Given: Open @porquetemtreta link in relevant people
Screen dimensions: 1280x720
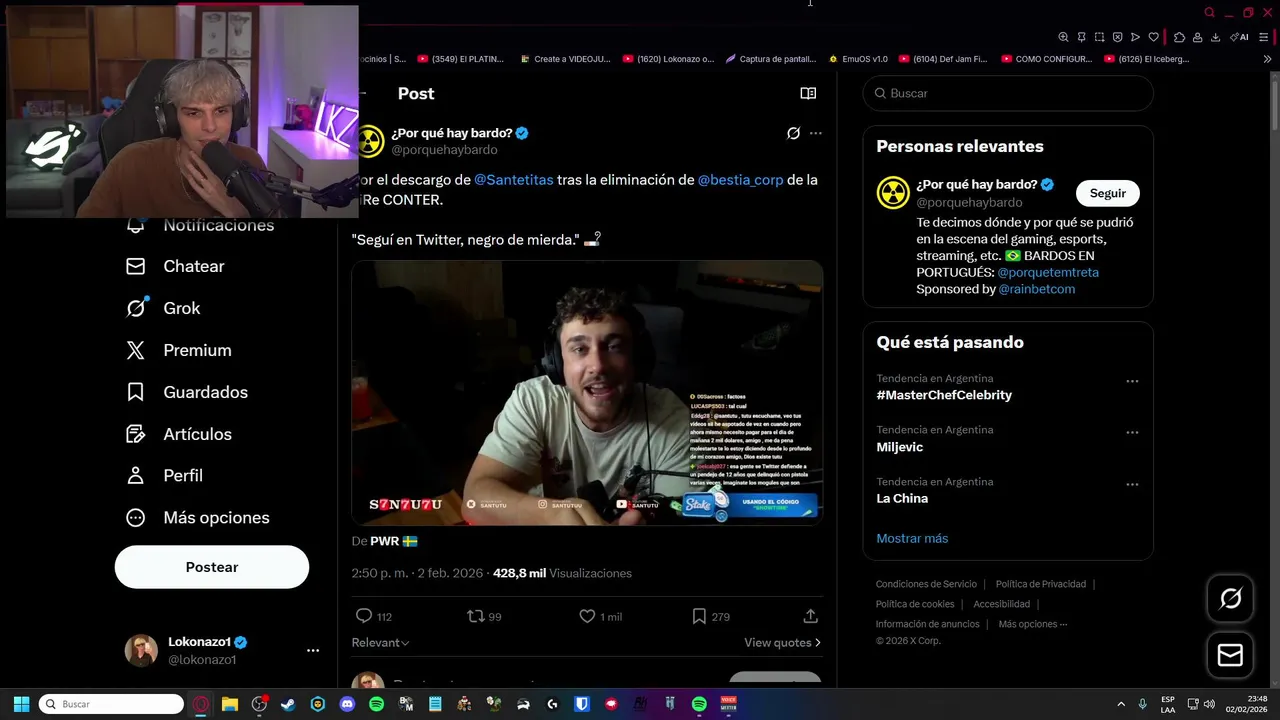Looking at the screenshot, I should (x=1048, y=272).
